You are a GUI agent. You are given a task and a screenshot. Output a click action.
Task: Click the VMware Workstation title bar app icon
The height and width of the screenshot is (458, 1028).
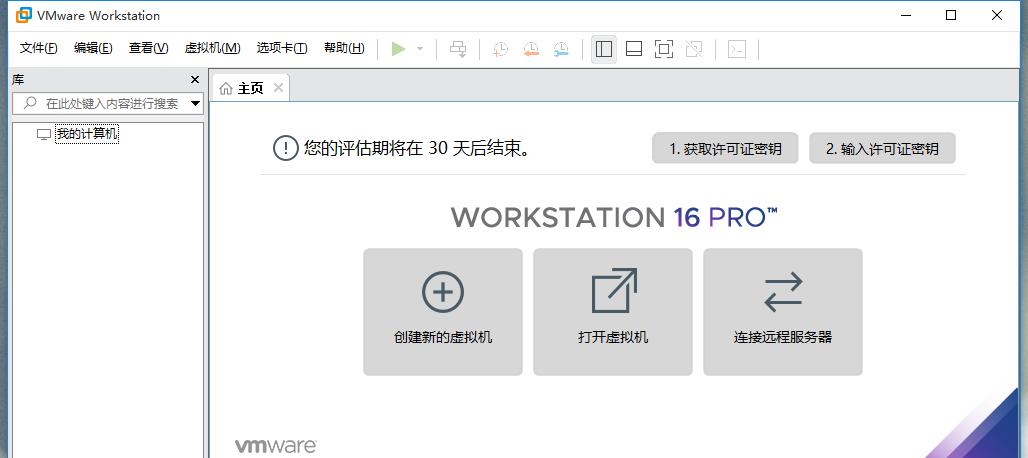click(24, 14)
